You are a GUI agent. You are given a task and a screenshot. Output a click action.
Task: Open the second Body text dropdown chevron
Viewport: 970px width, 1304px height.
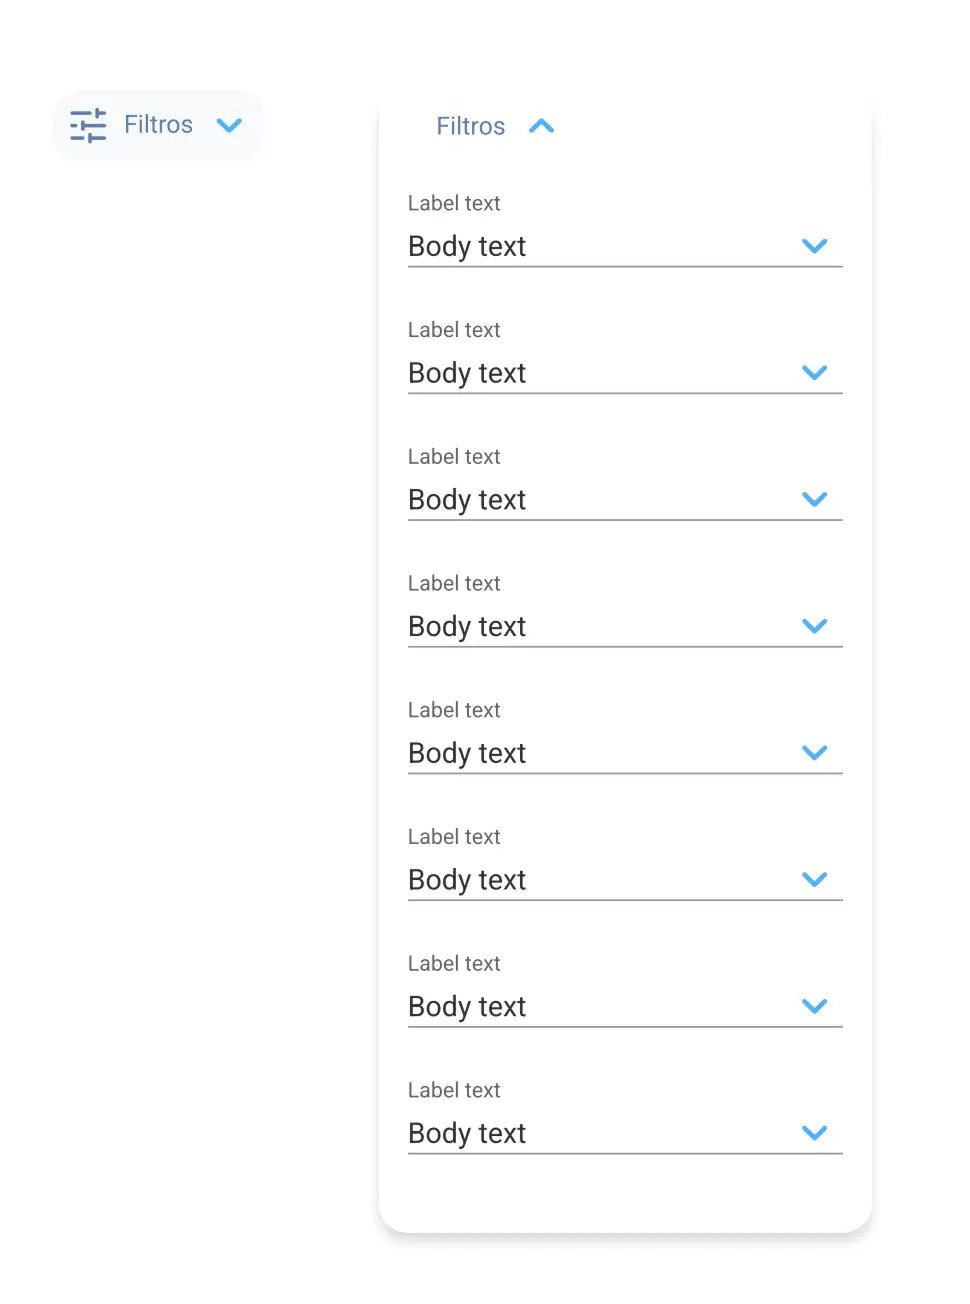tap(815, 373)
